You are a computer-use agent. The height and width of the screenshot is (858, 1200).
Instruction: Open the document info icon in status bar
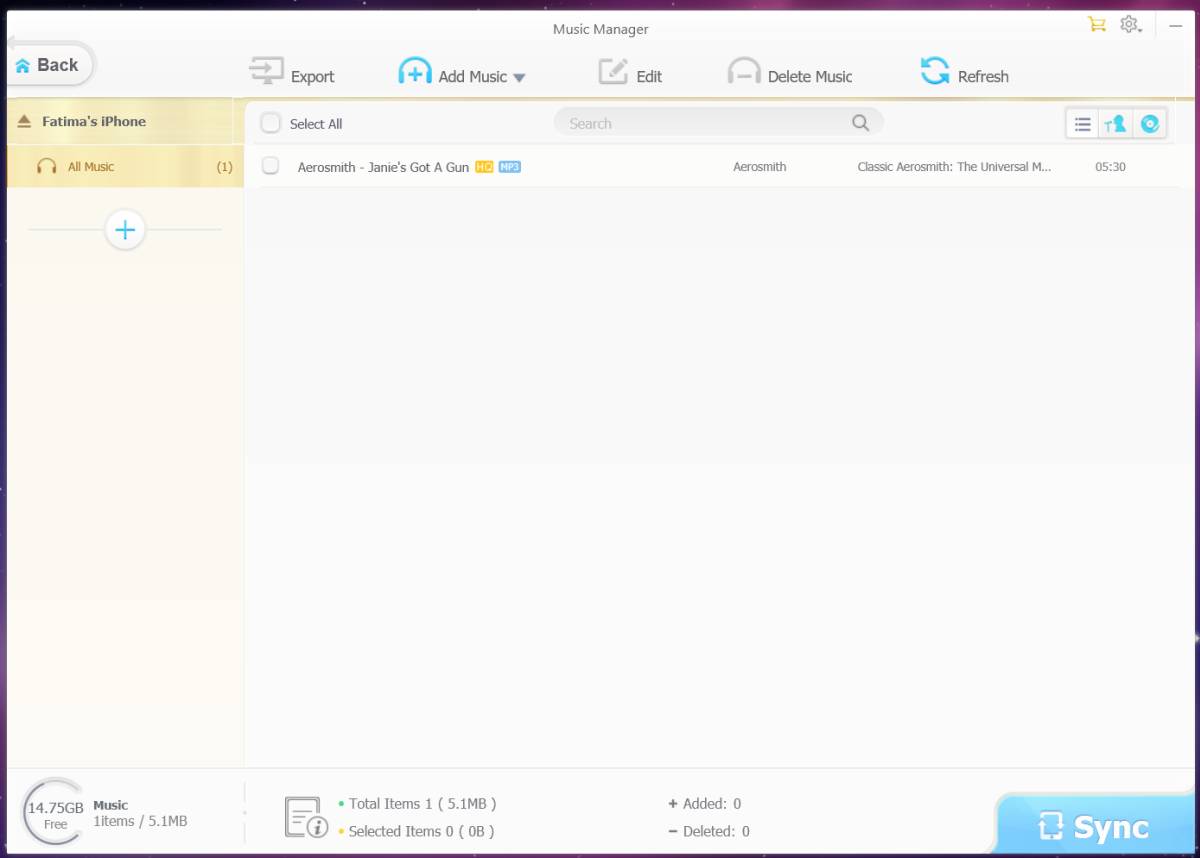pos(306,817)
